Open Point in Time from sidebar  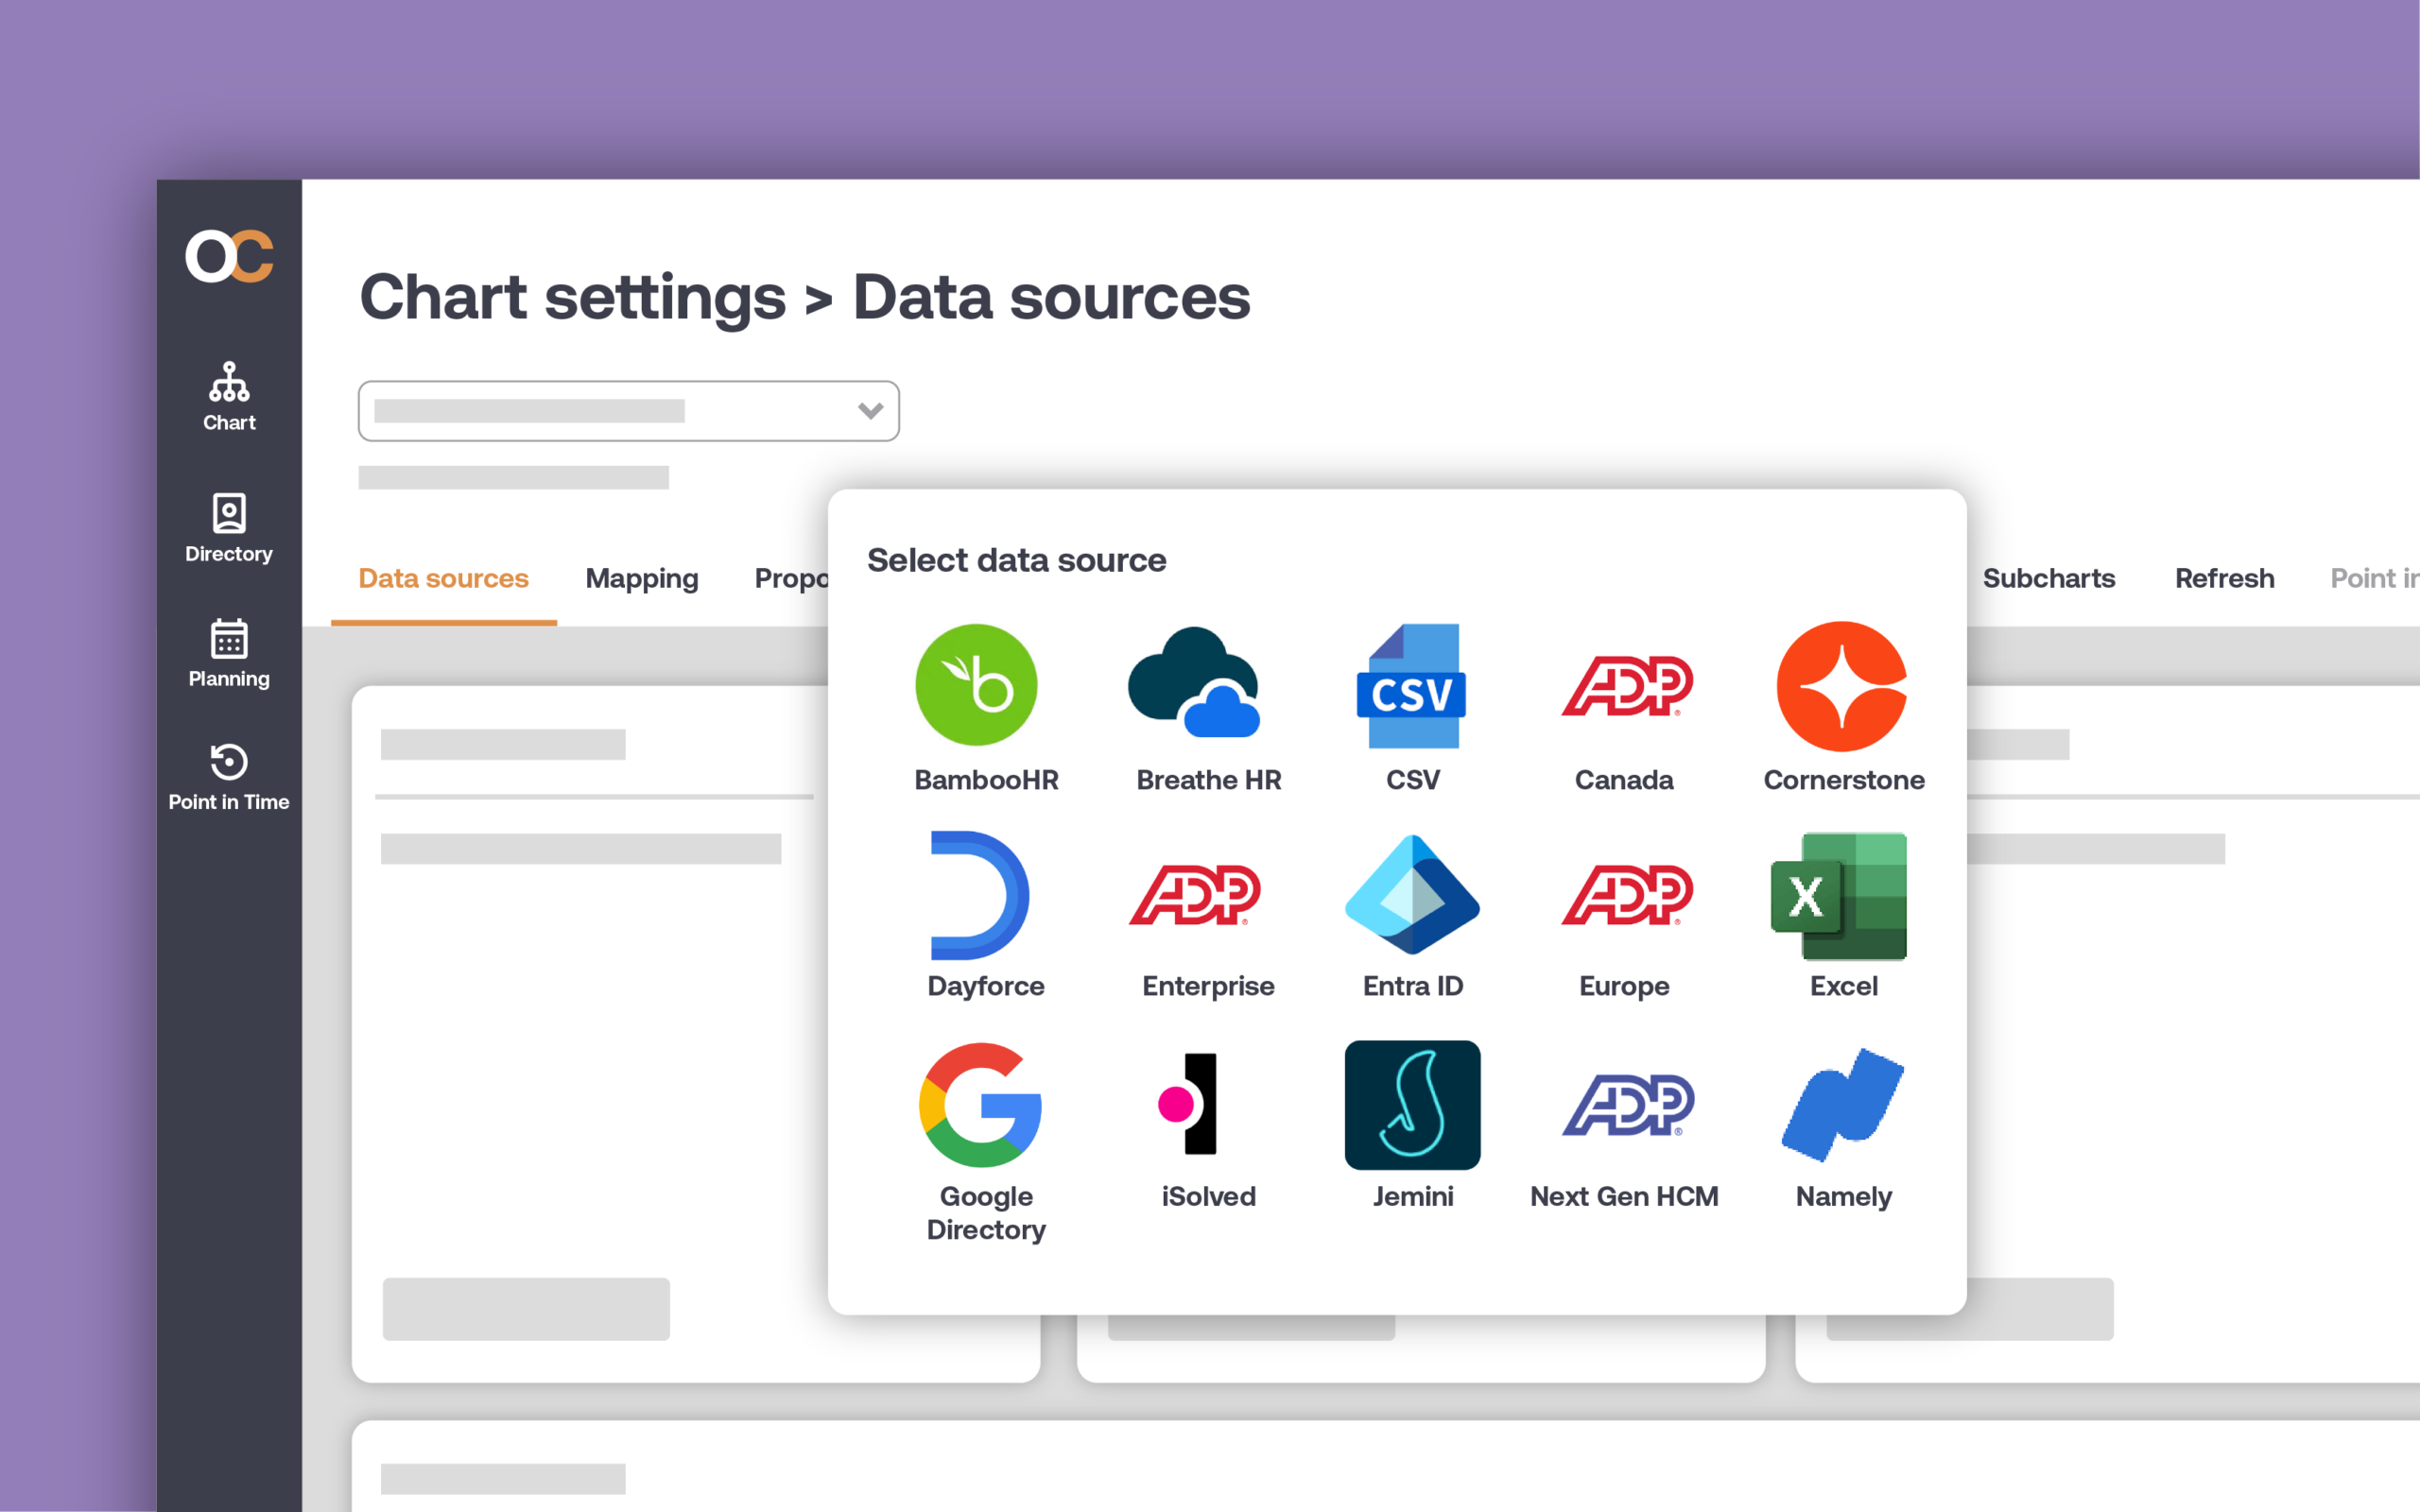(x=229, y=777)
